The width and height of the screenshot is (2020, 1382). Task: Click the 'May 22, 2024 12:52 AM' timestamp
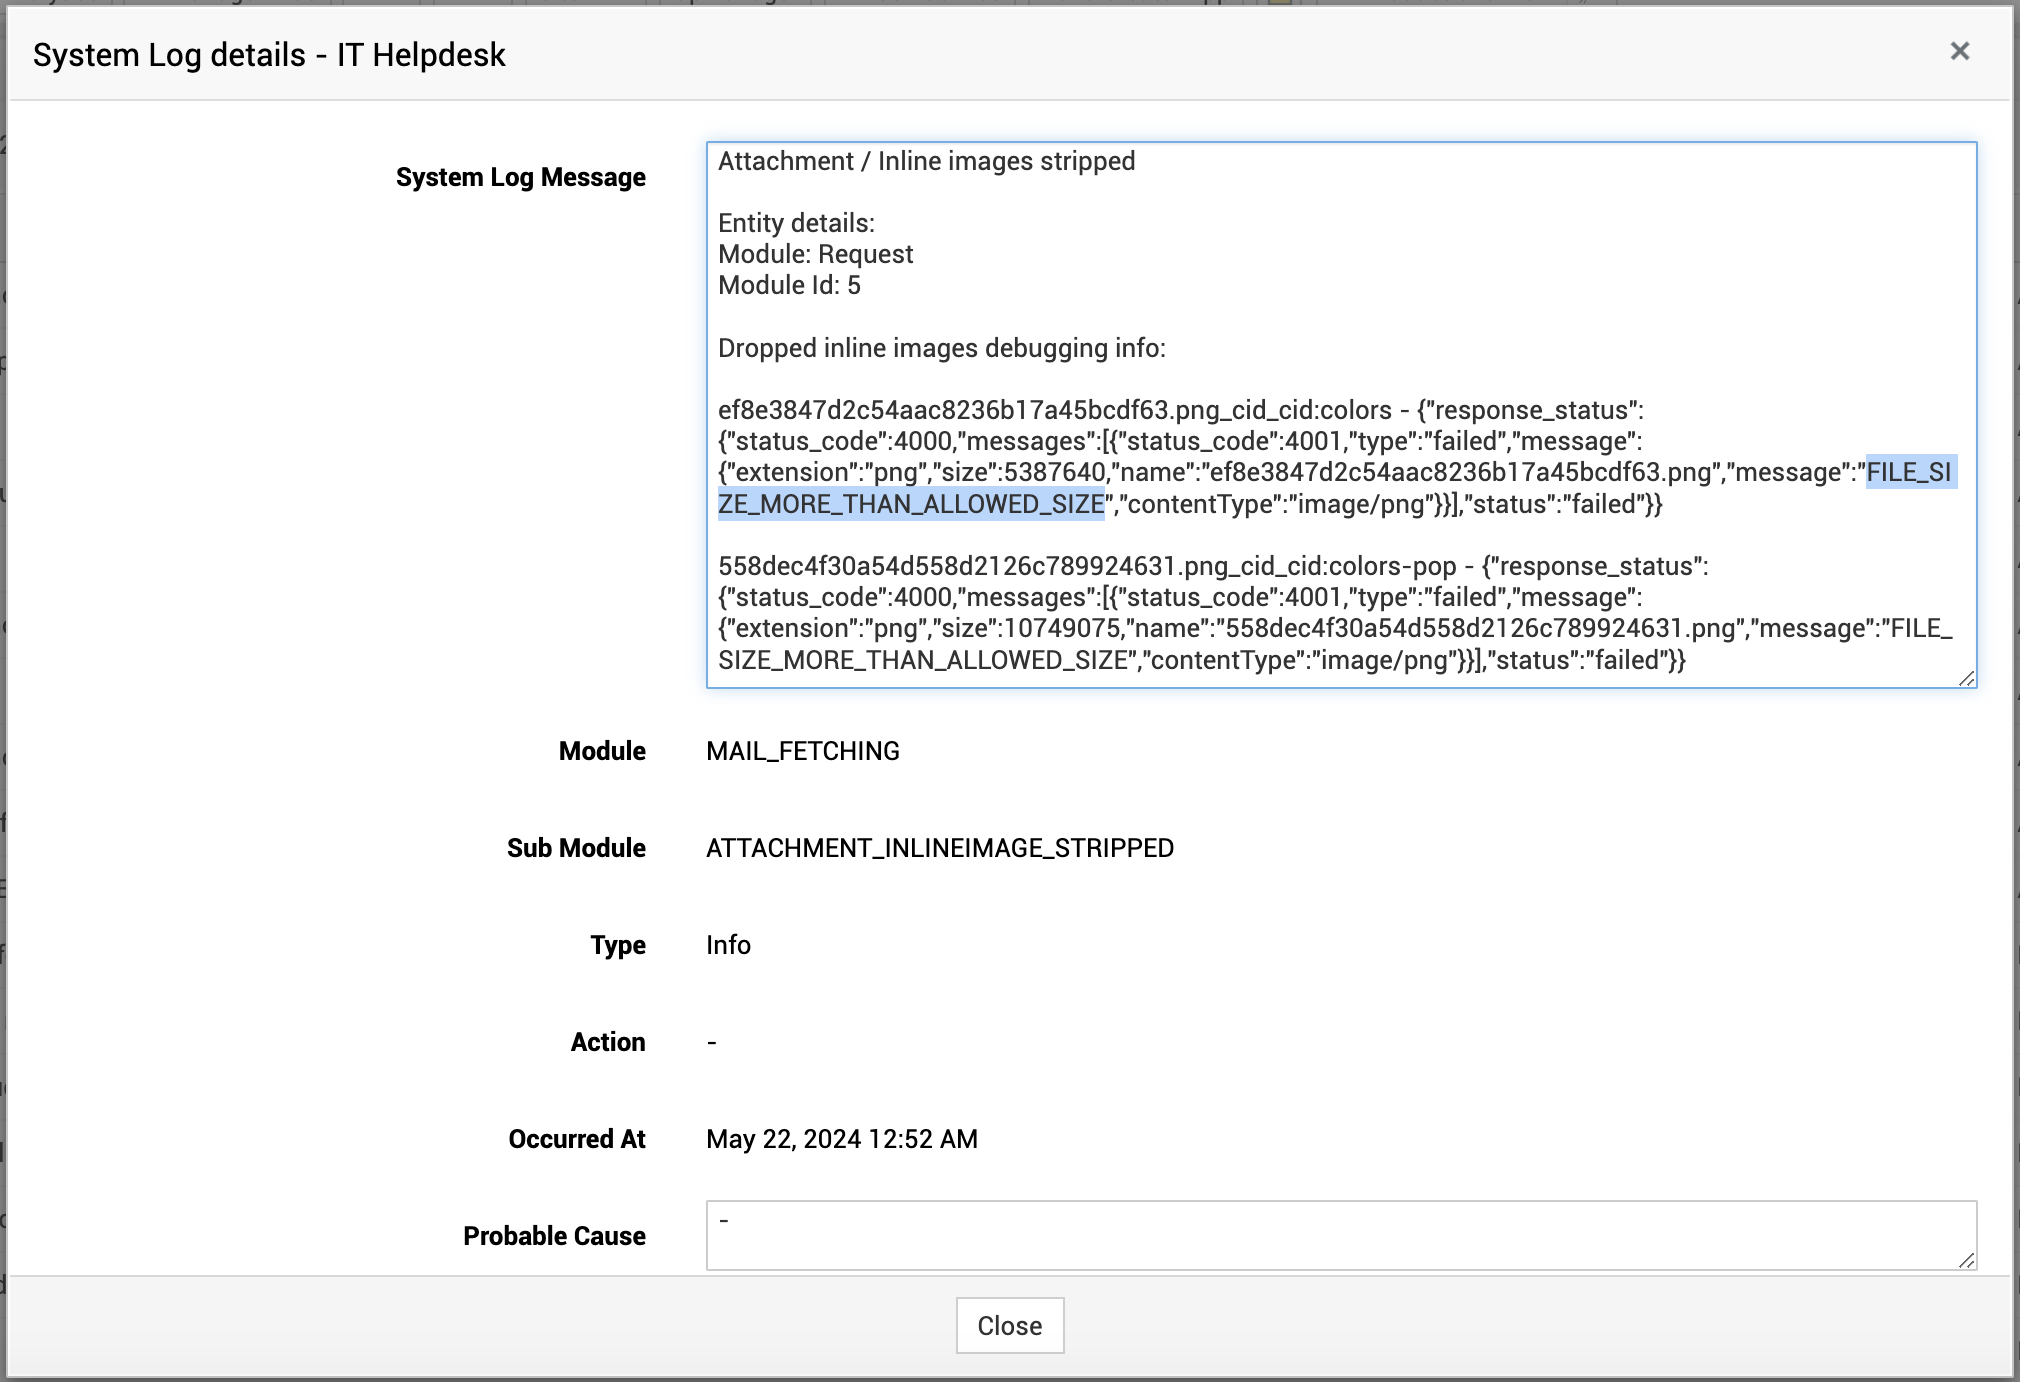pyautogui.click(x=841, y=1139)
